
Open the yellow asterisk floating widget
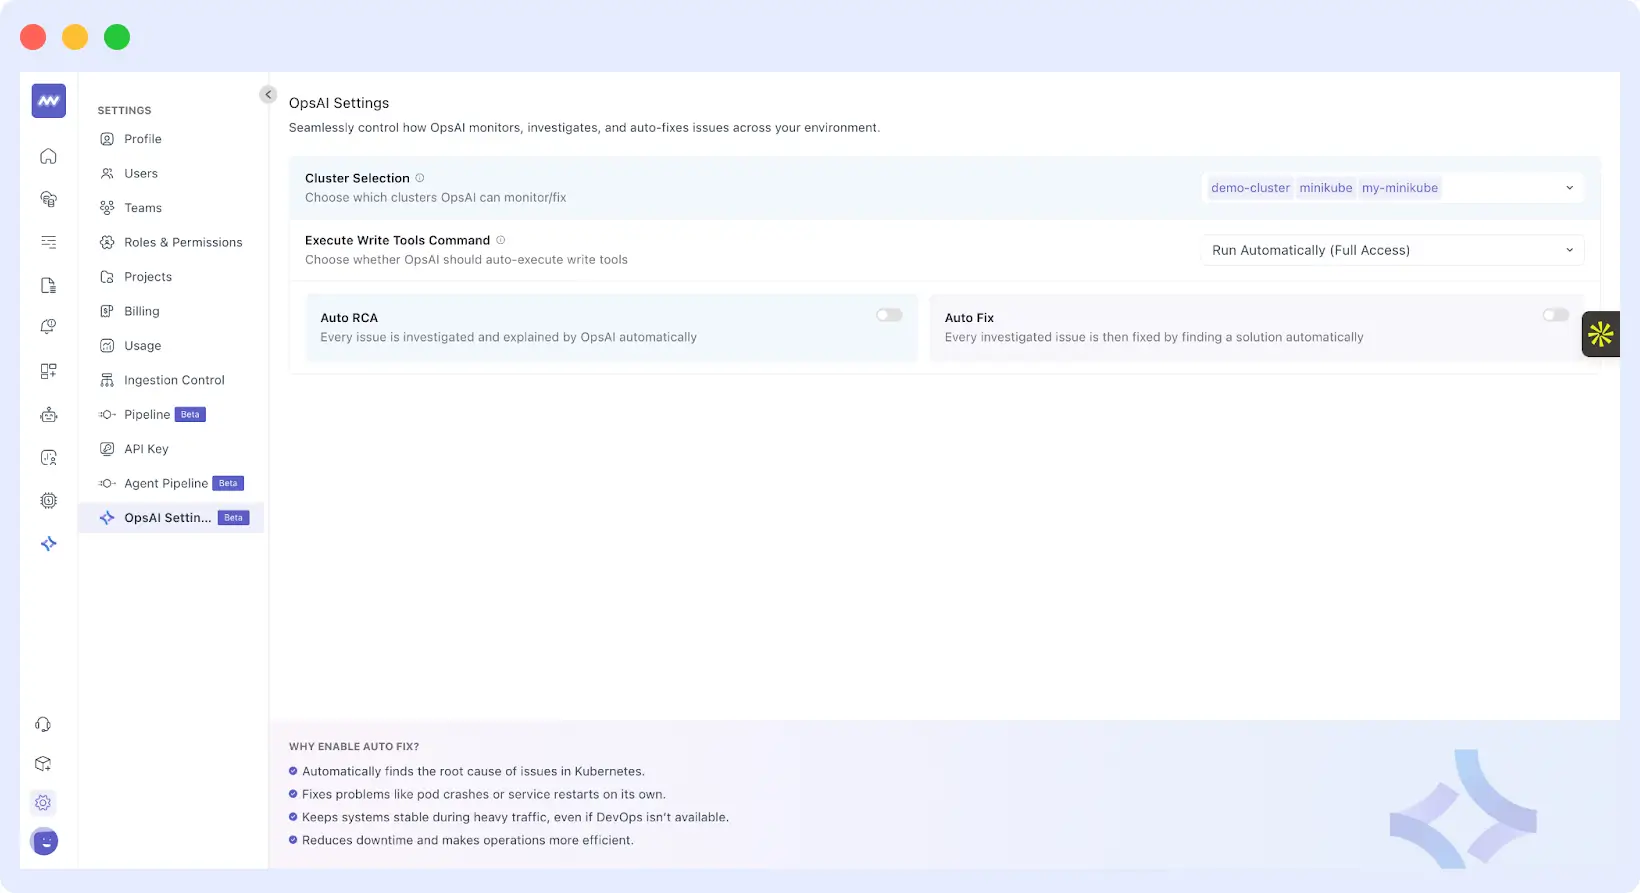[1600, 334]
